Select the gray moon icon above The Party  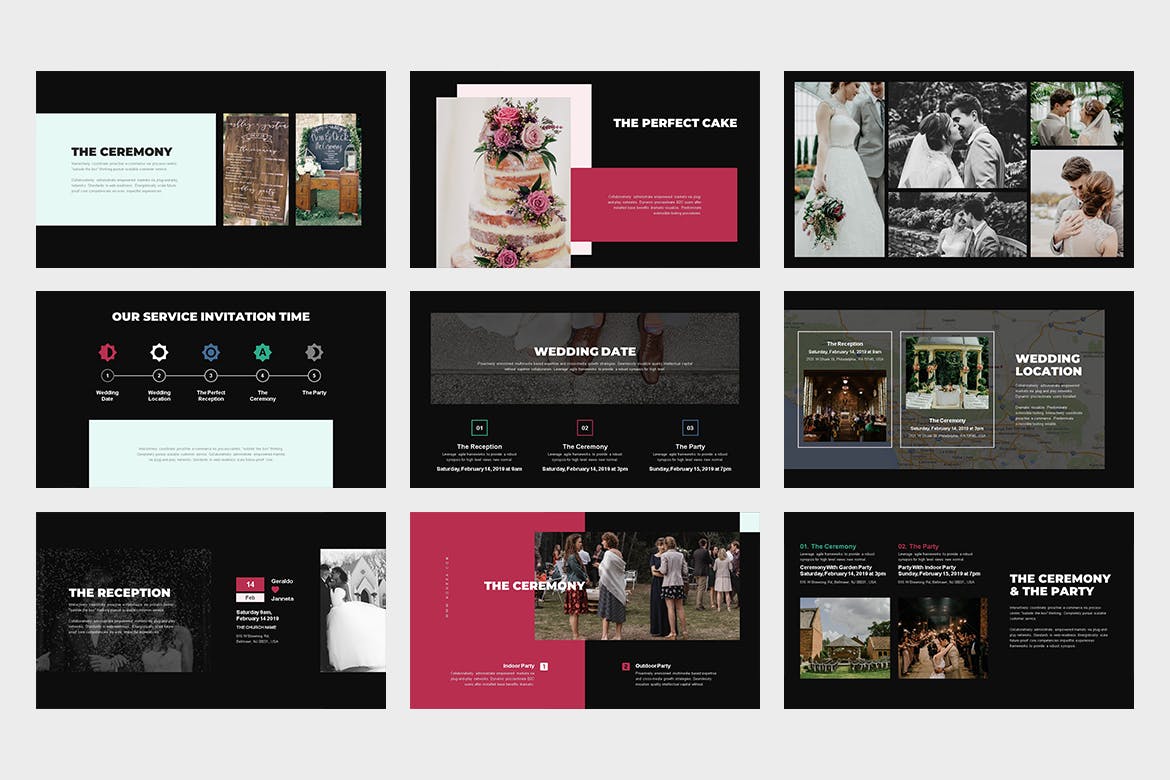click(314, 352)
